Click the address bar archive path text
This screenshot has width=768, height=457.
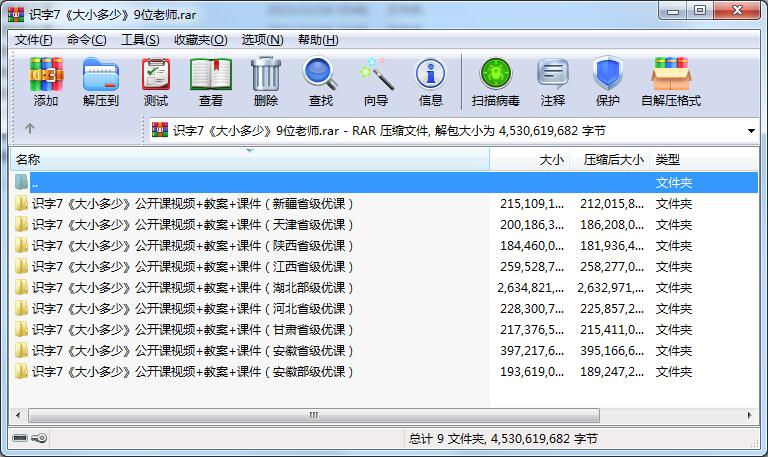(389, 131)
